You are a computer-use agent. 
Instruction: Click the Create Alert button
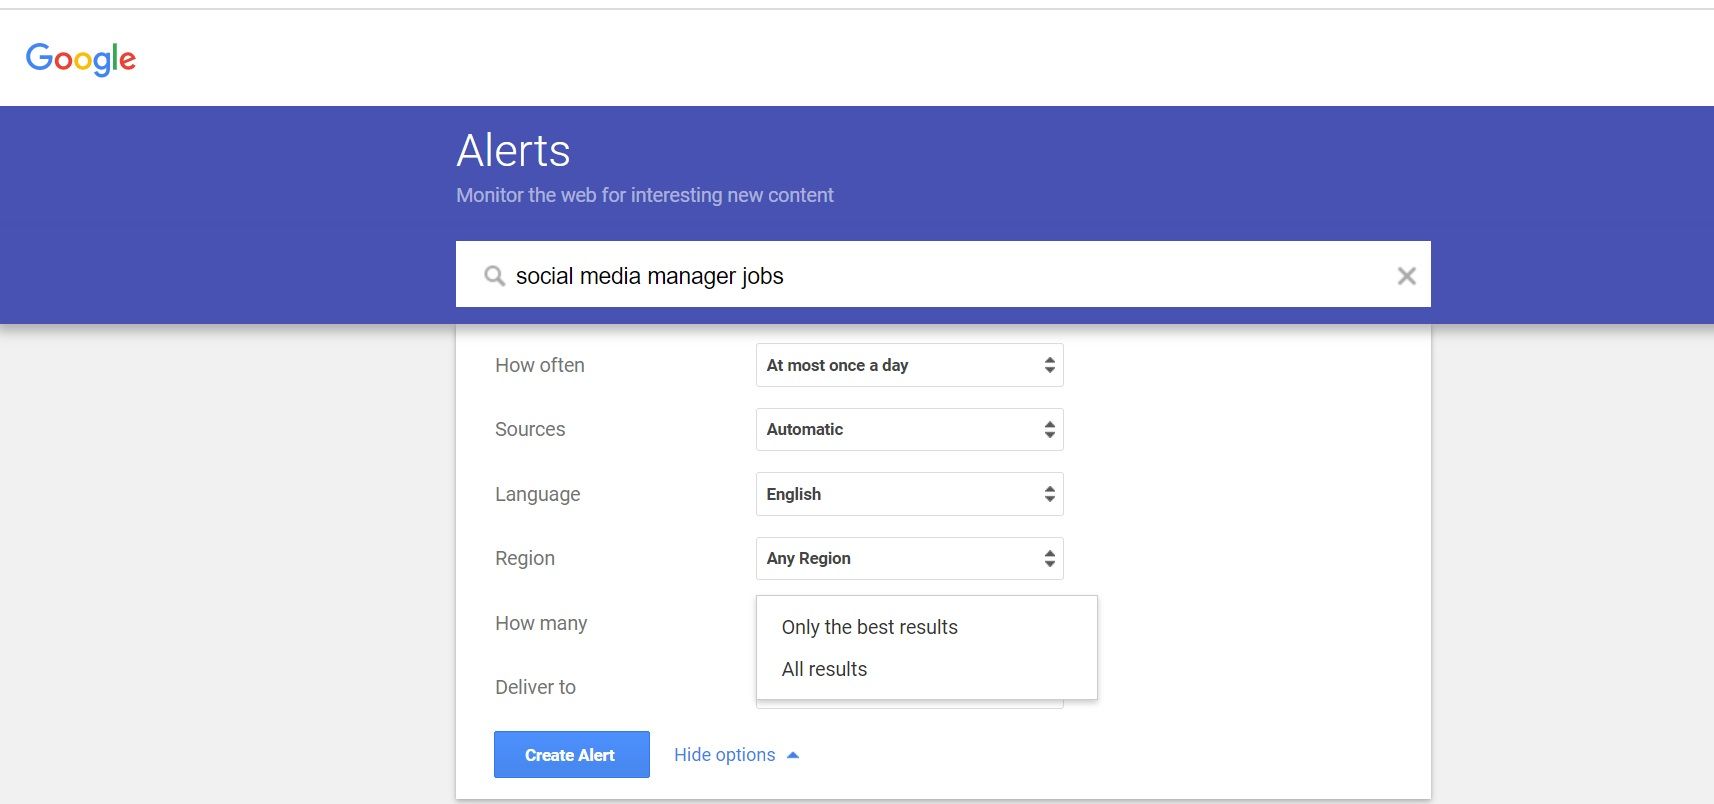pos(571,754)
